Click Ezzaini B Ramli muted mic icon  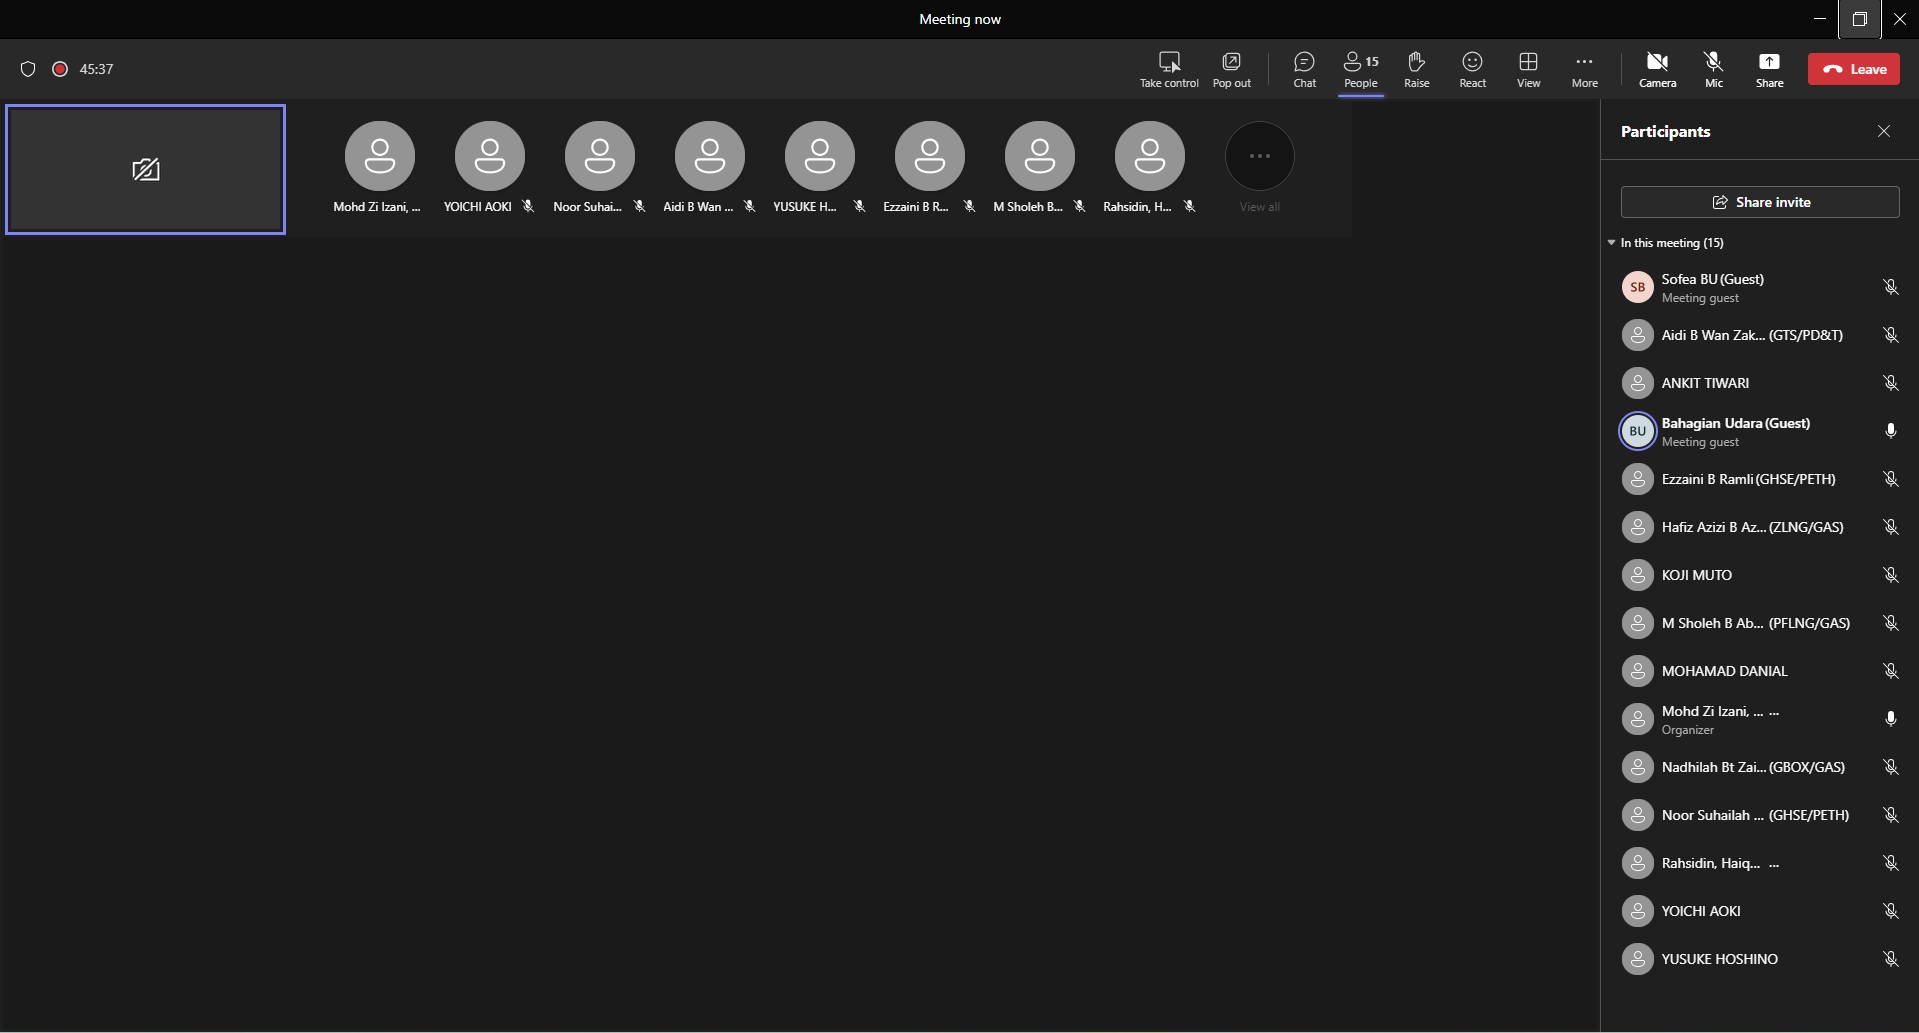coord(1890,479)
